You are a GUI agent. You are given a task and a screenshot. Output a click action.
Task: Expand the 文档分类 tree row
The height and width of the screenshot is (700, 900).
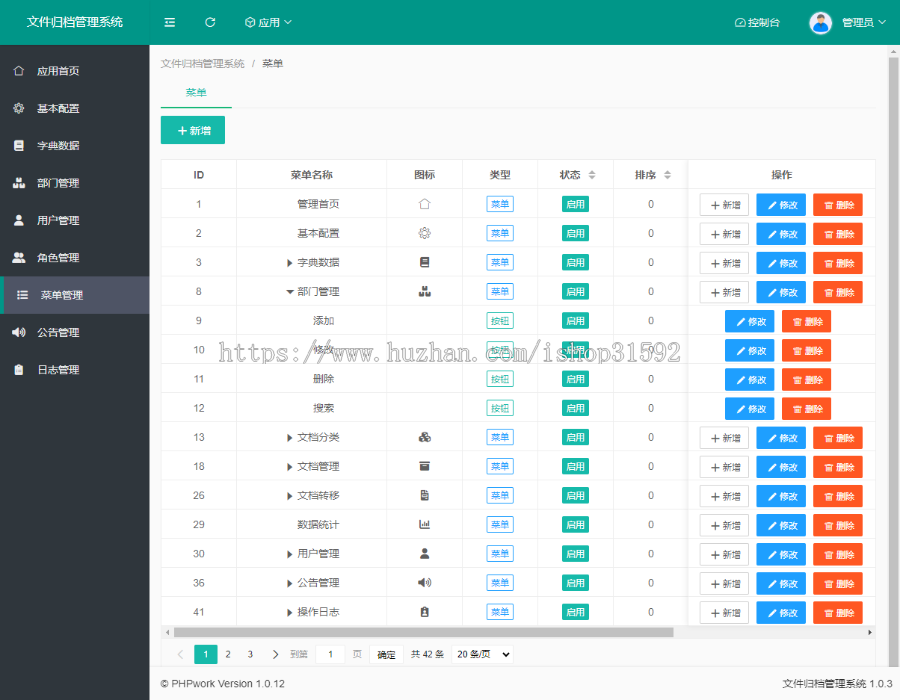(x=289, y=438)
